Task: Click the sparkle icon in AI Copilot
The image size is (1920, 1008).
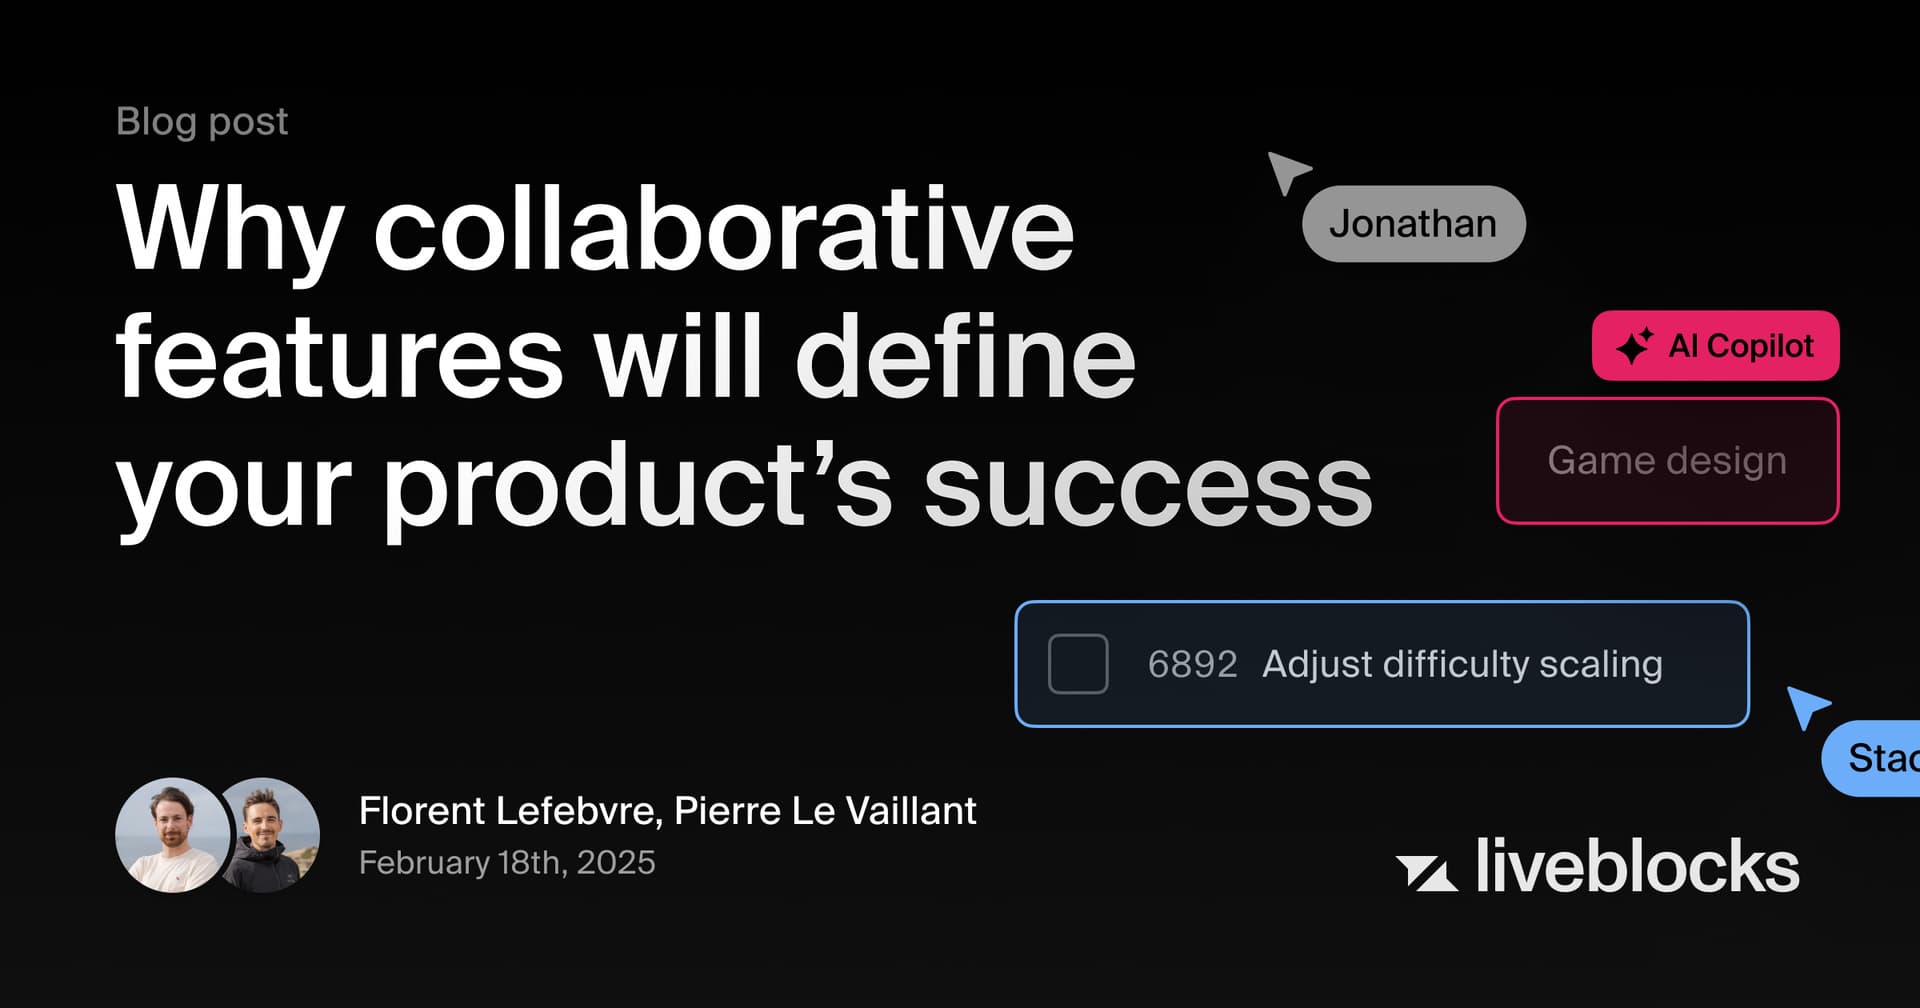Action: click(1635, 346)
